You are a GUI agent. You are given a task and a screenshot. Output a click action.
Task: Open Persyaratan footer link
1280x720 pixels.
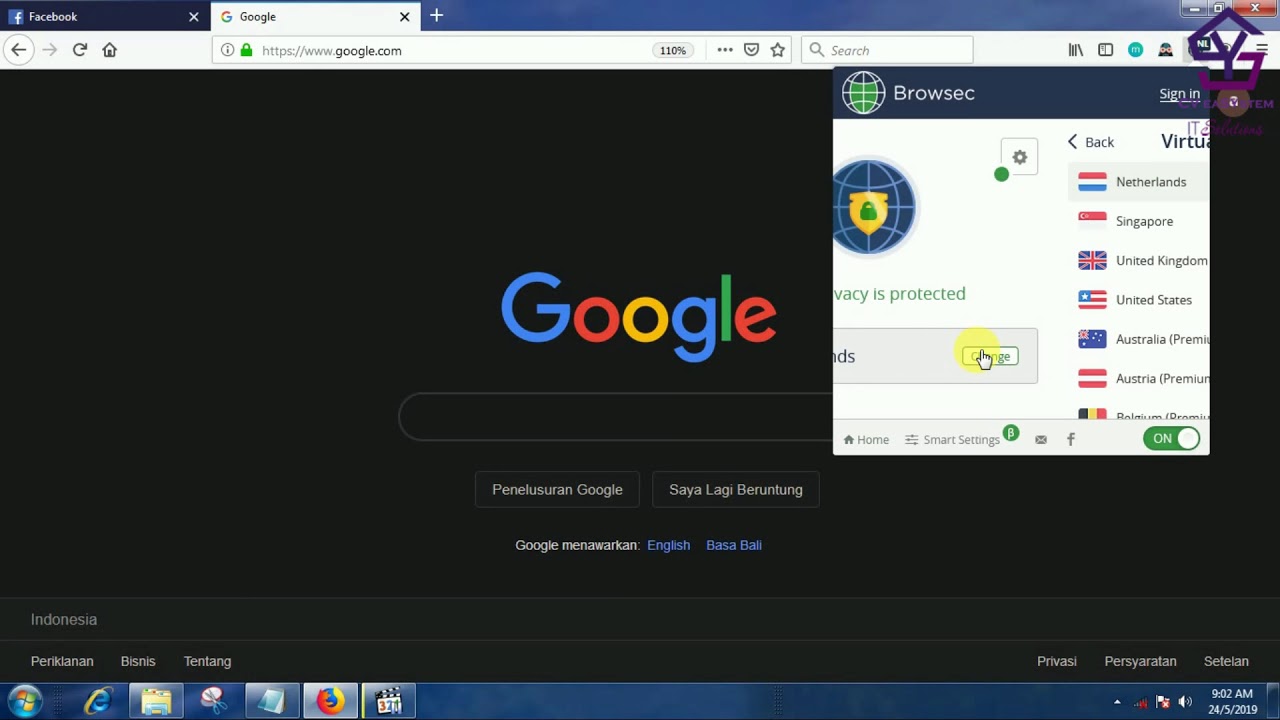coord(1140,661)
